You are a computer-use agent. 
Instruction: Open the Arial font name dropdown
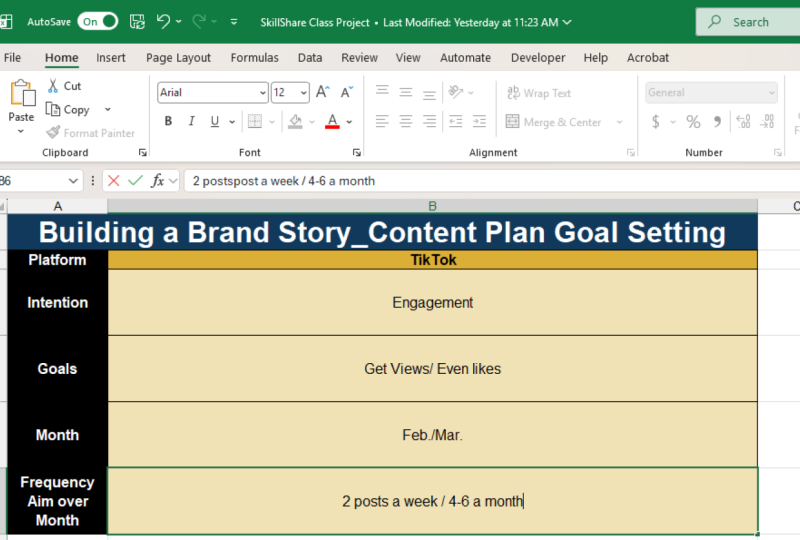(263, 93)
